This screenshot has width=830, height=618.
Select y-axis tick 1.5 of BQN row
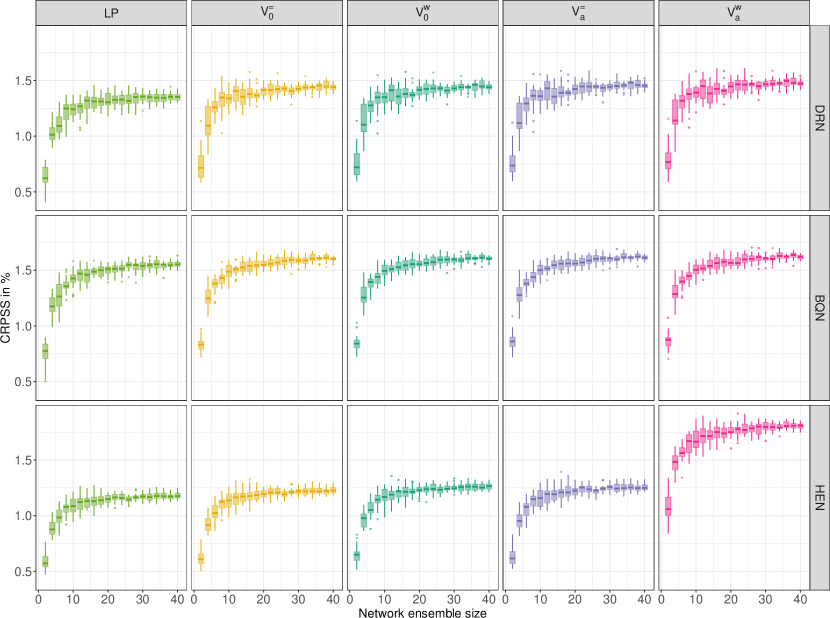point(24,270)
